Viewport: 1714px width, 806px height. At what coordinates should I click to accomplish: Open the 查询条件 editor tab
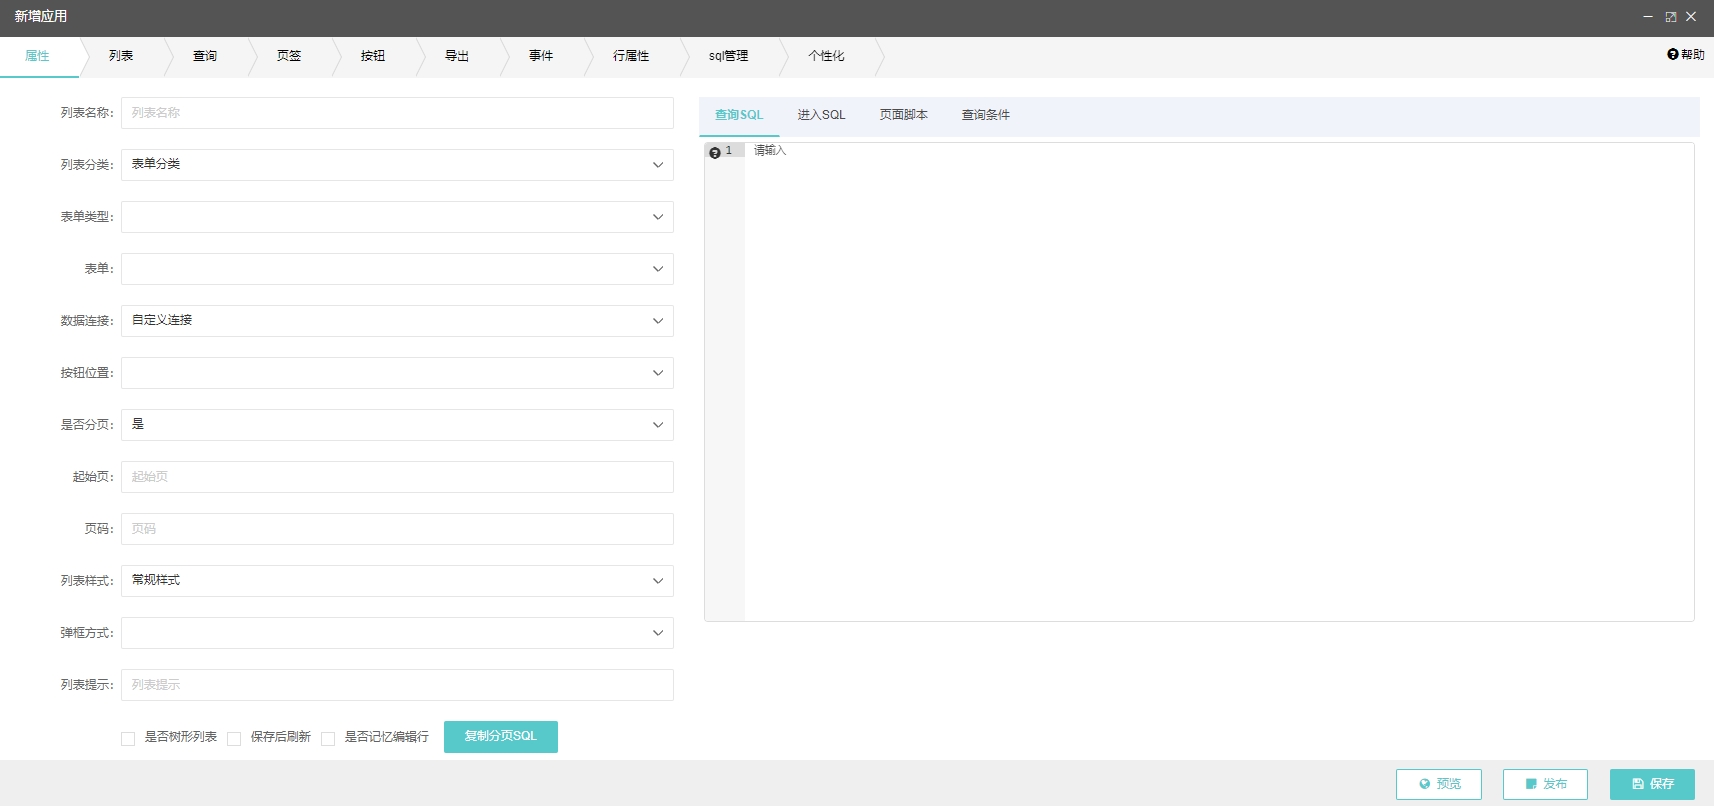(x=985, y=115)
